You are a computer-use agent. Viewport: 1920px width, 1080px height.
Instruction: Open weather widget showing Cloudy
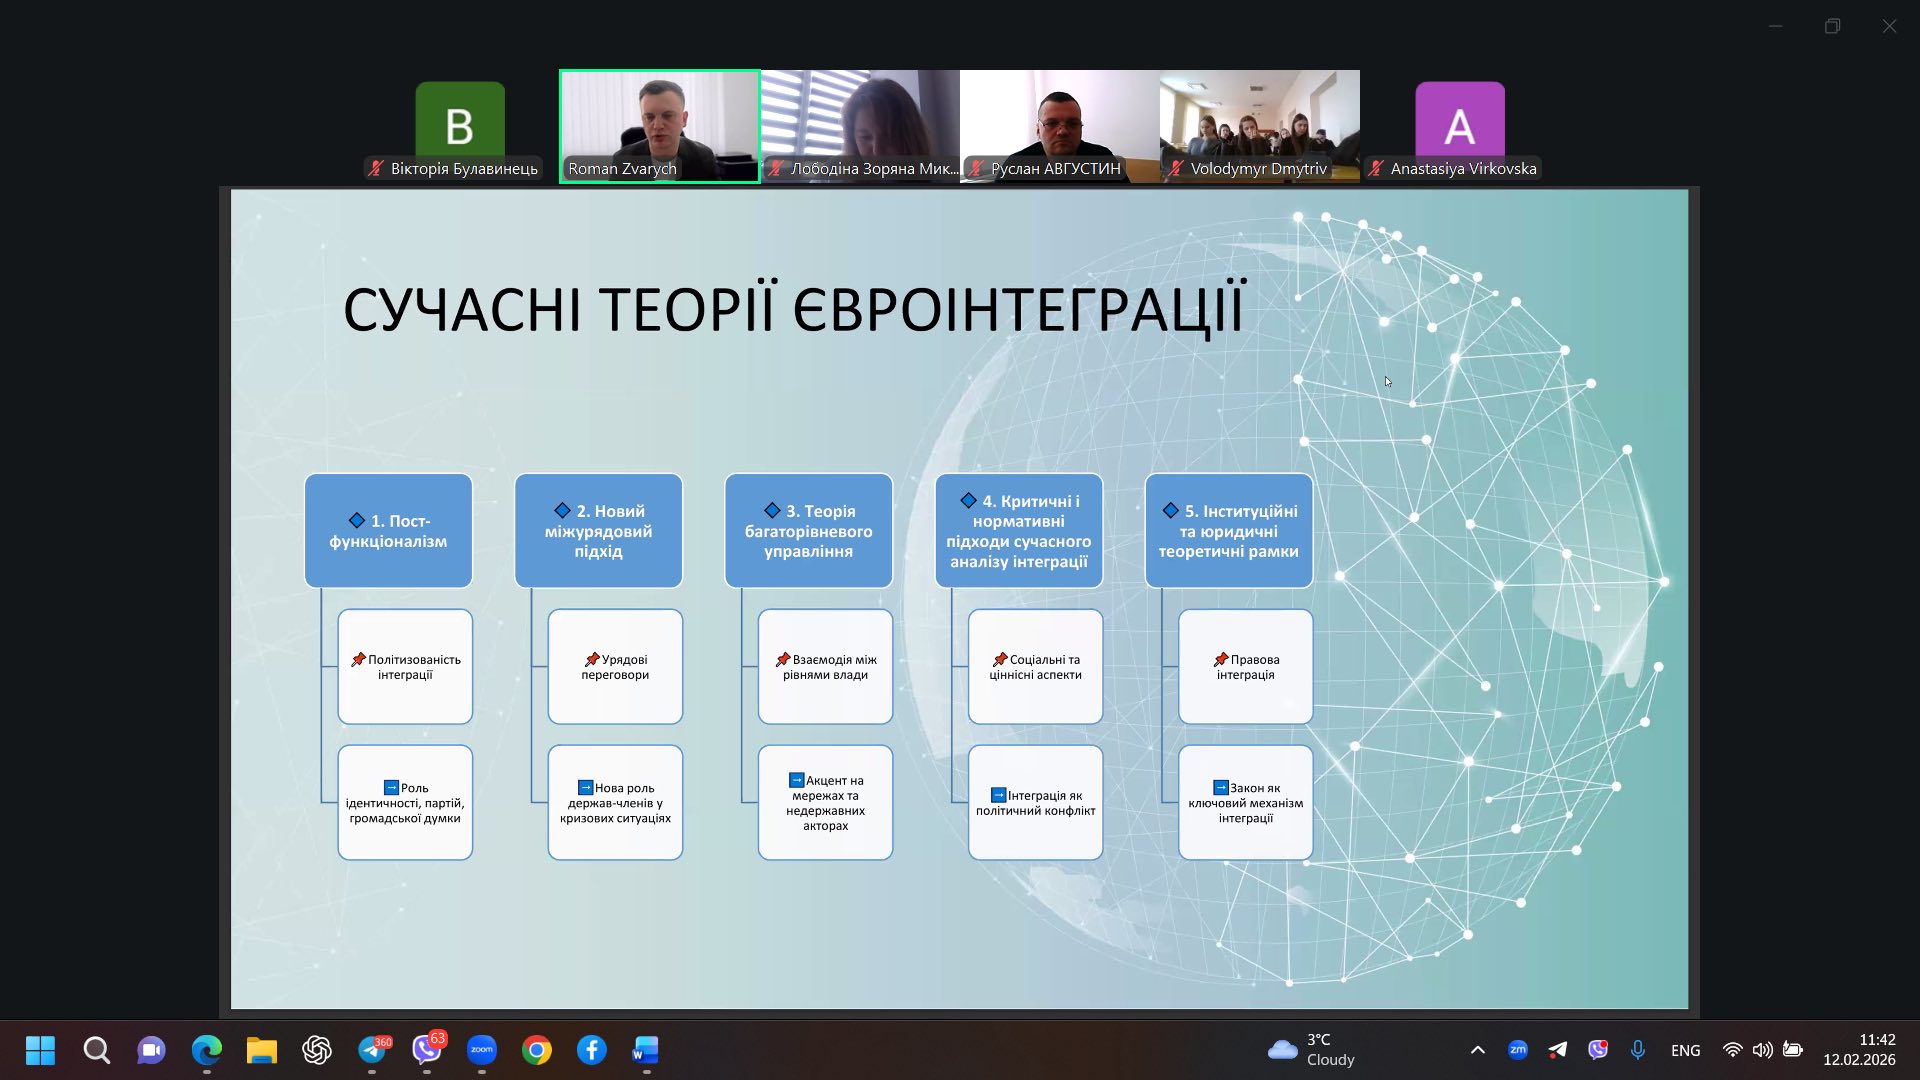coord(1311,1050)
